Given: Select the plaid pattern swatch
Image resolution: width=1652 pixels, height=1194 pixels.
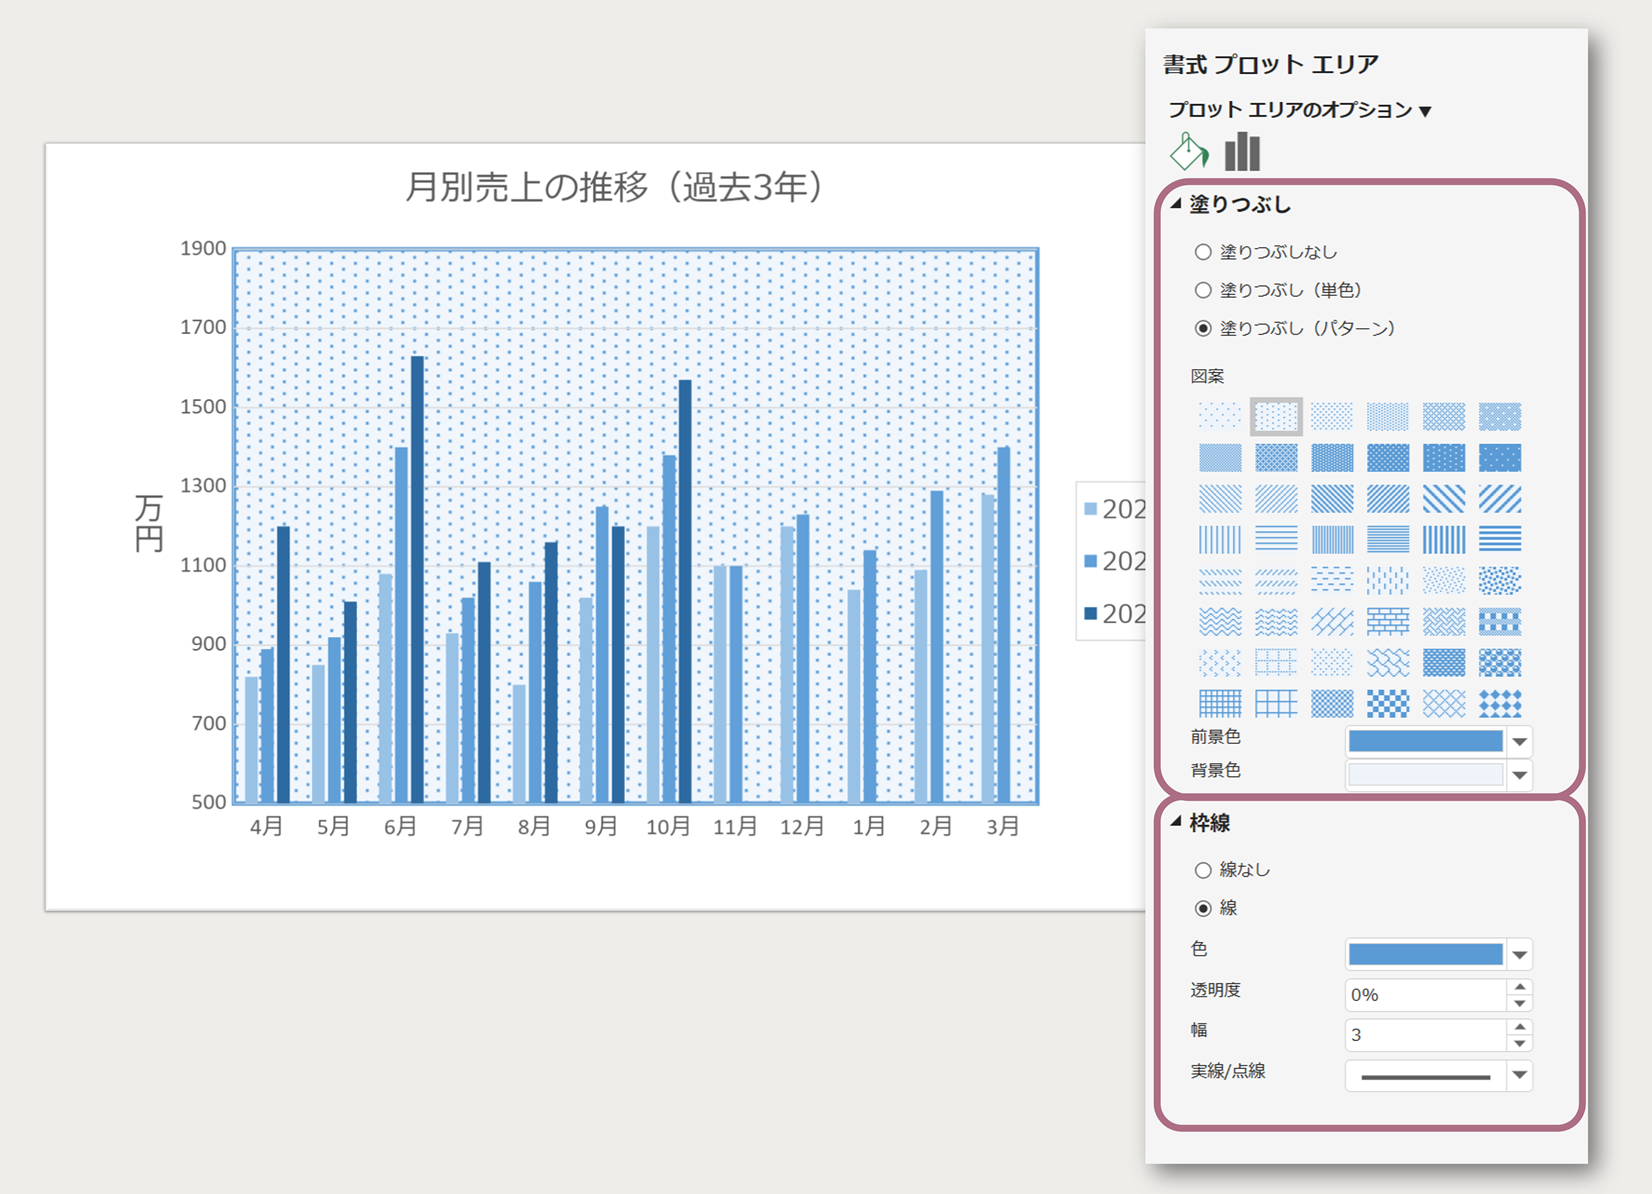Looking at the screenshot, I should coord(1500,621).
